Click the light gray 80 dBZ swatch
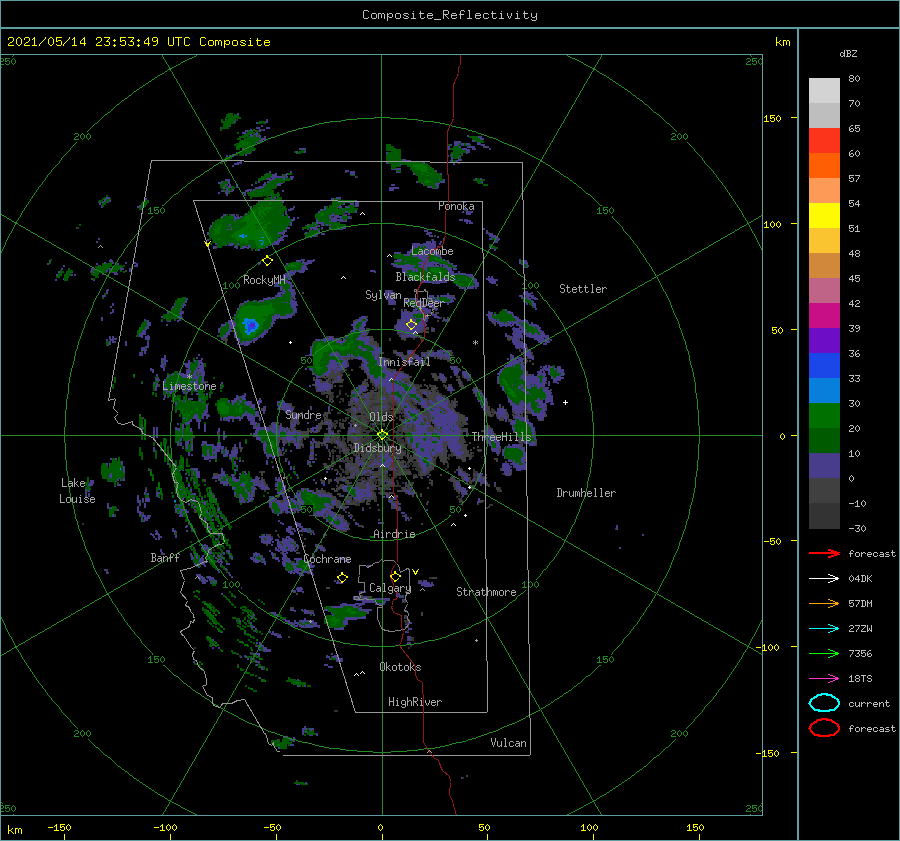900x841 pixels. tap(824, 91)
